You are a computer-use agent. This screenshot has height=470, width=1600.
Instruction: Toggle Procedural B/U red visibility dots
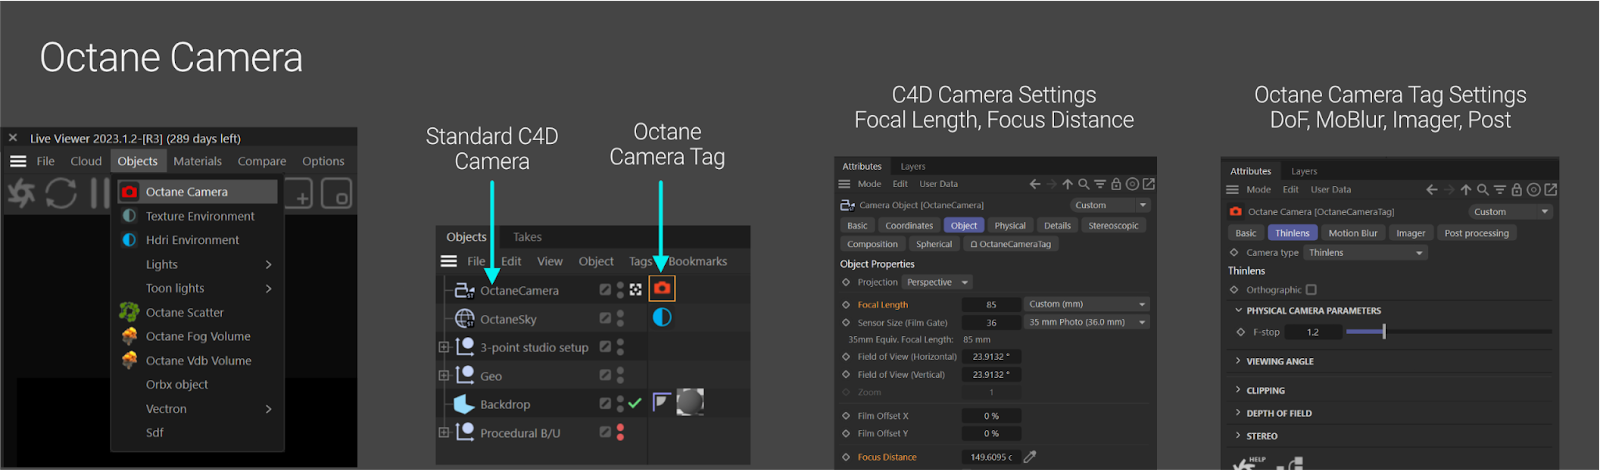[620, 433]
